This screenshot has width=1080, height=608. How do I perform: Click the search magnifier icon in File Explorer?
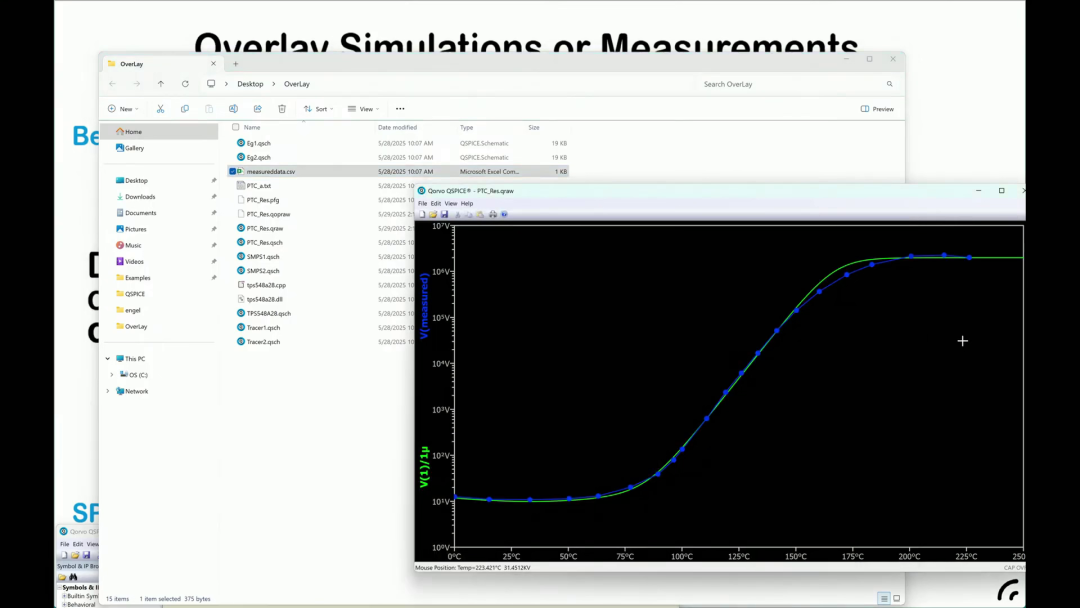coord(889,84)
